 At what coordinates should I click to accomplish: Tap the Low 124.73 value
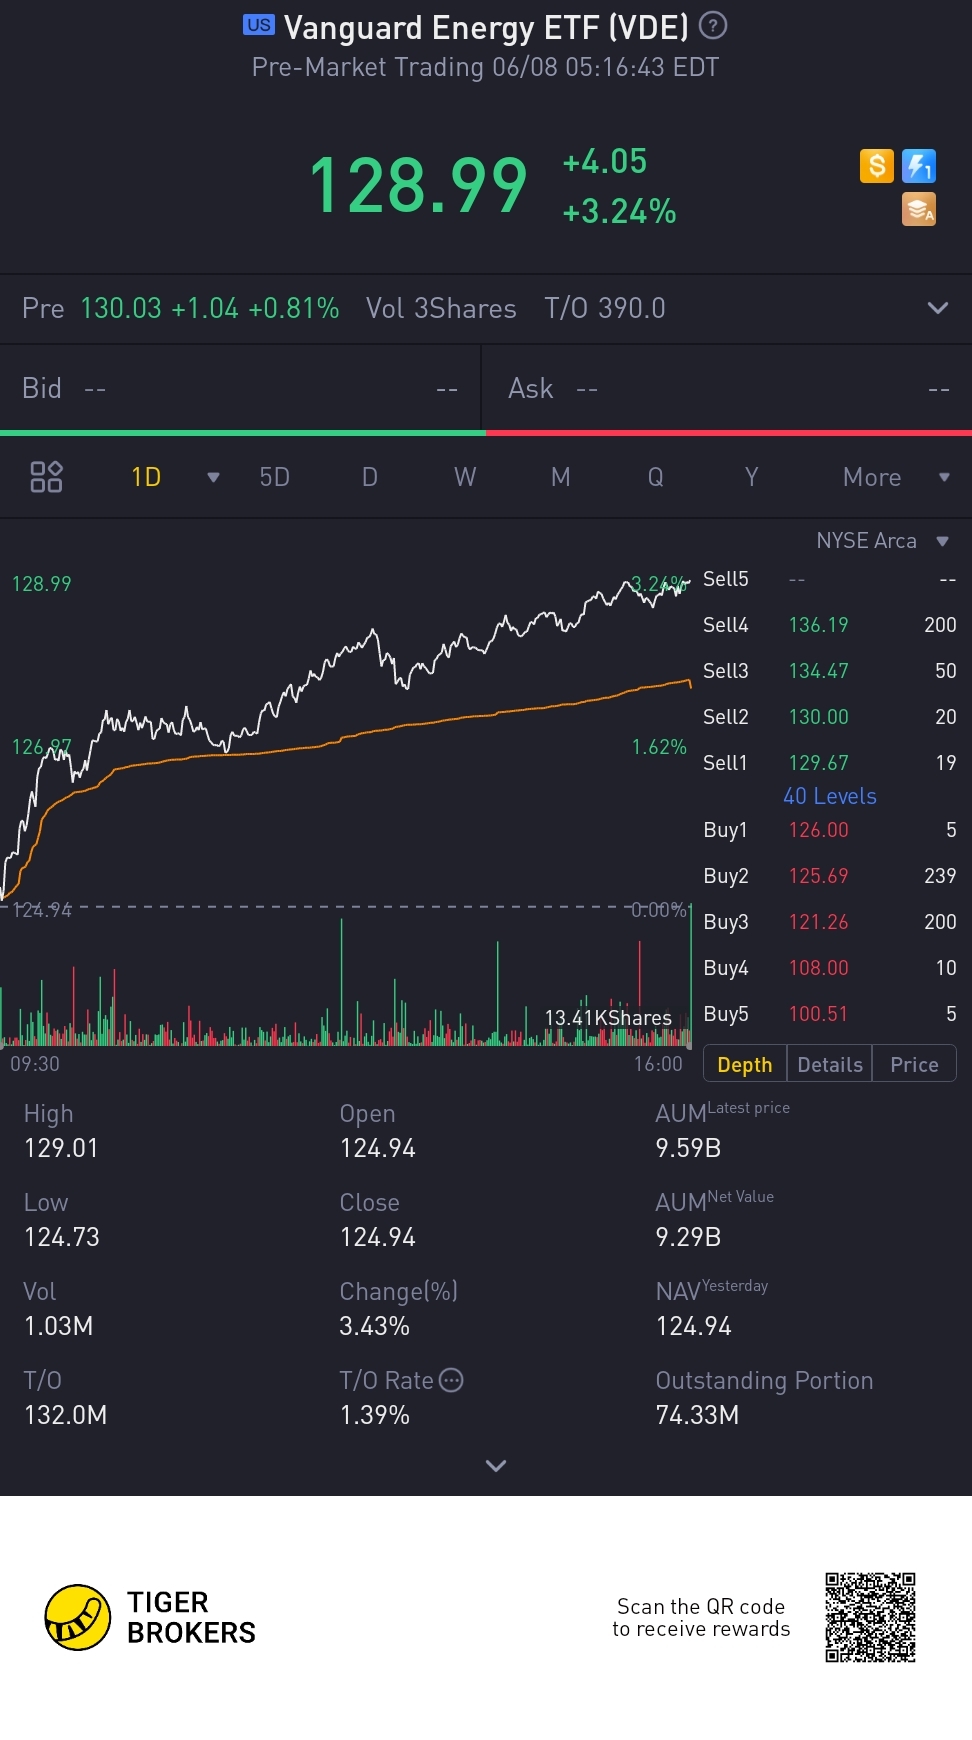click(62, 1237)
